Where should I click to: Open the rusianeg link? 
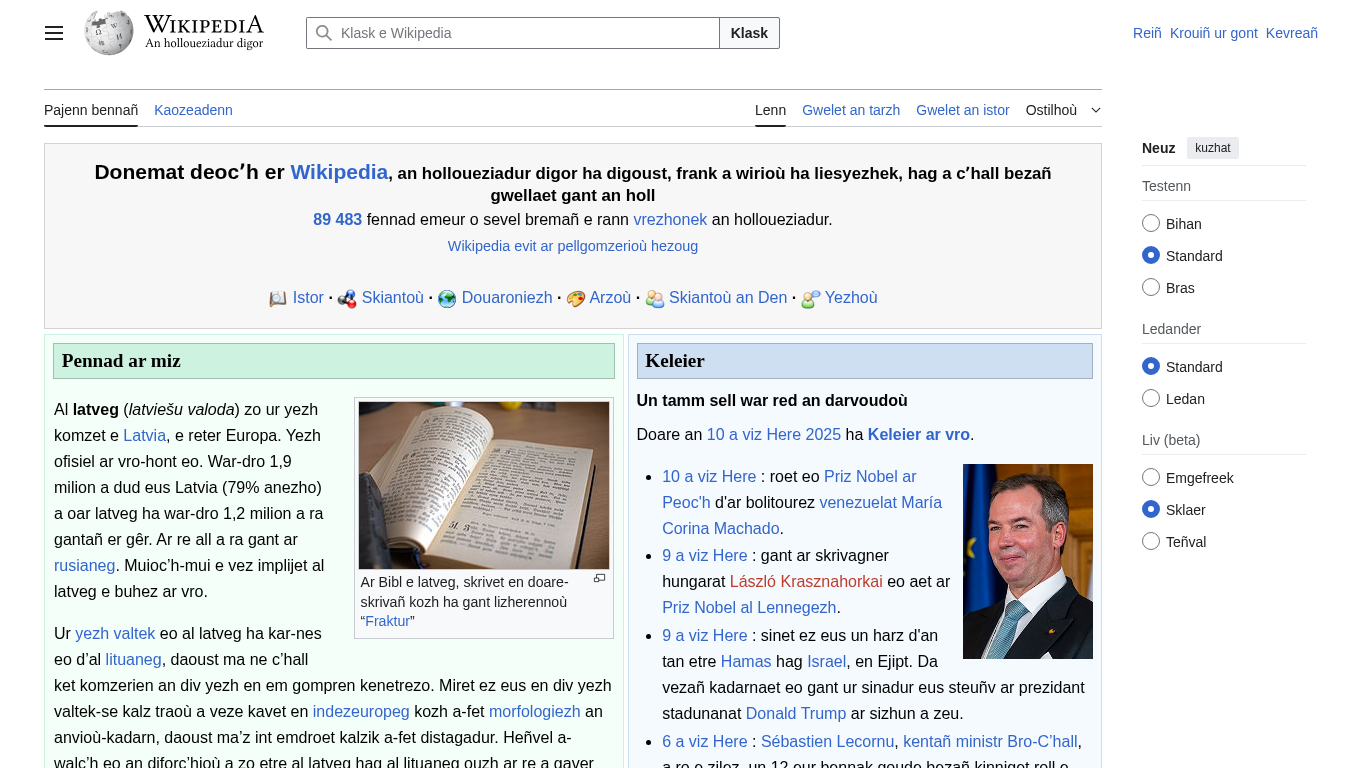(x=85, y=565)
